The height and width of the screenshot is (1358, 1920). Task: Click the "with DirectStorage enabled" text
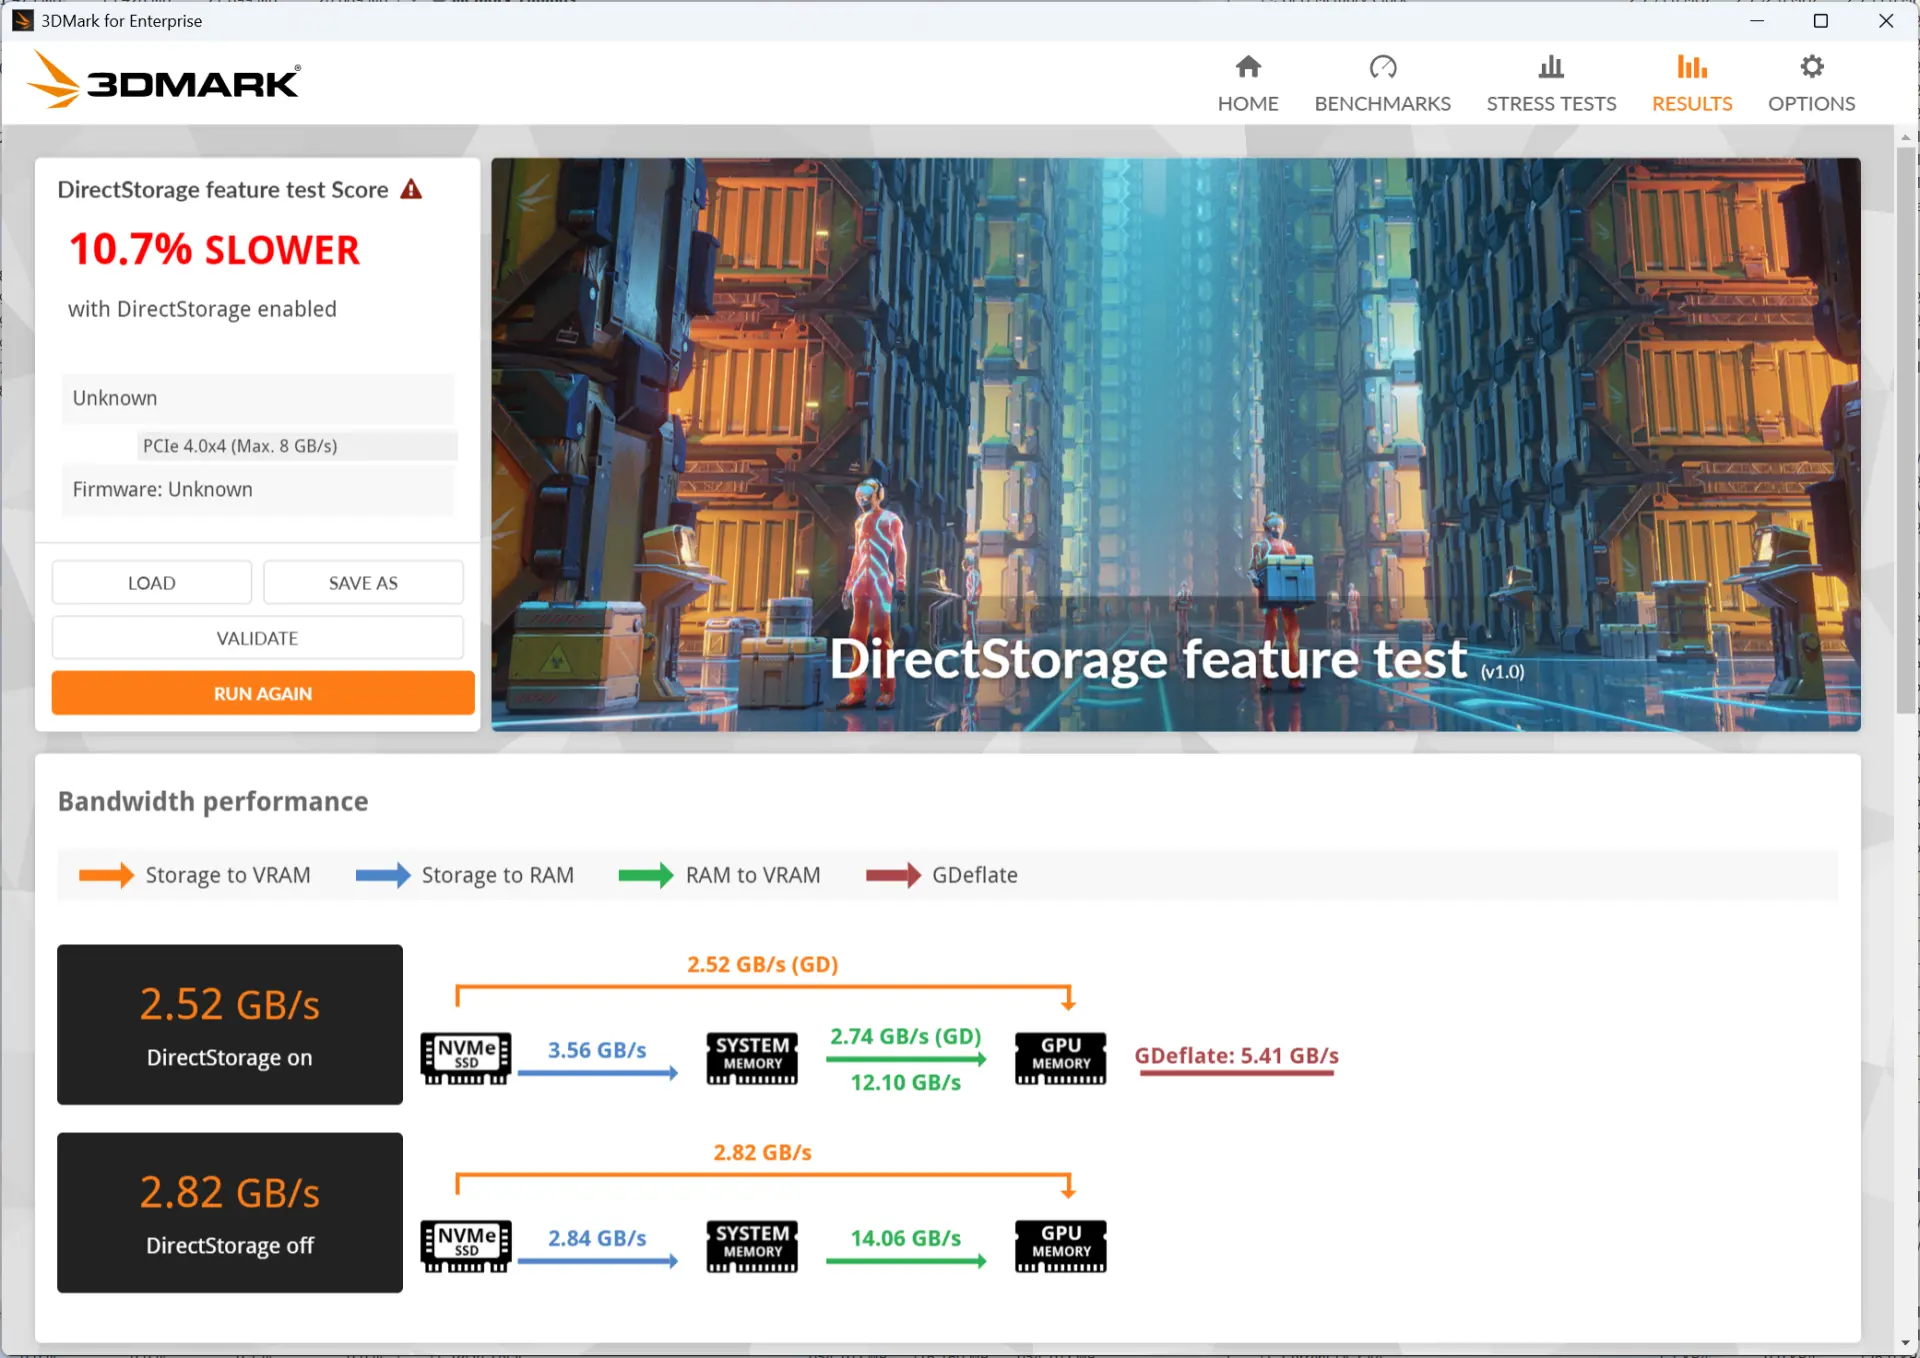coord(202,309)
